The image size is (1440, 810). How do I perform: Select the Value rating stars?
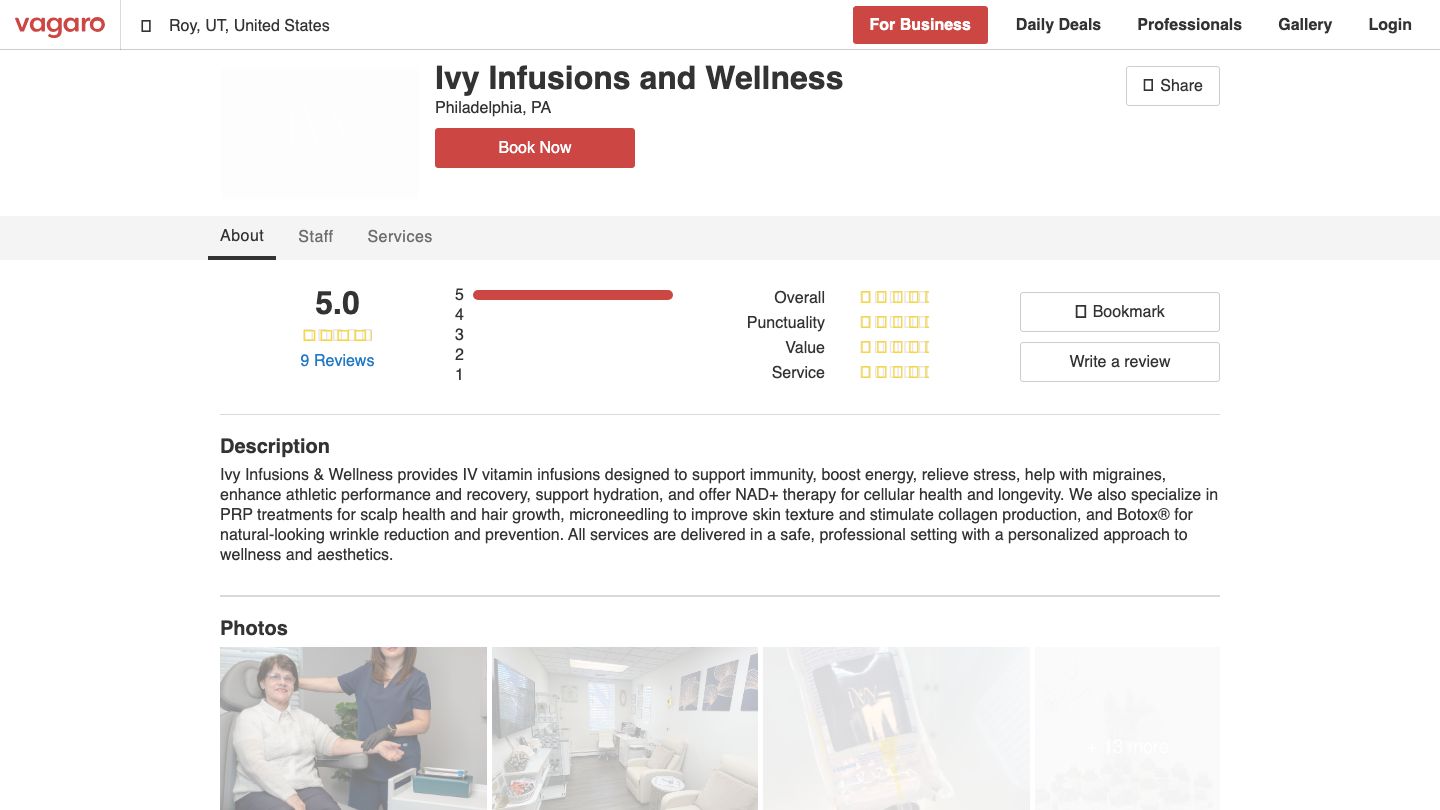894,347
